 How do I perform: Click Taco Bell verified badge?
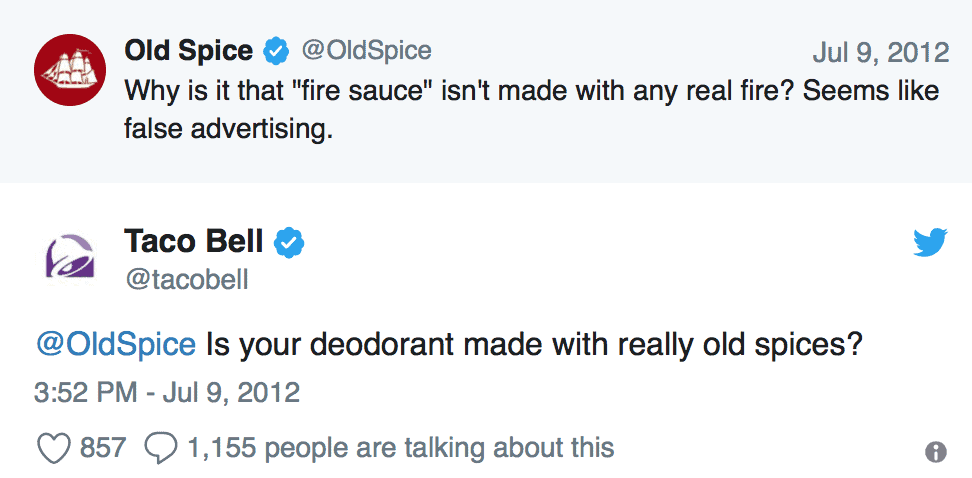[x=290, y=242]
